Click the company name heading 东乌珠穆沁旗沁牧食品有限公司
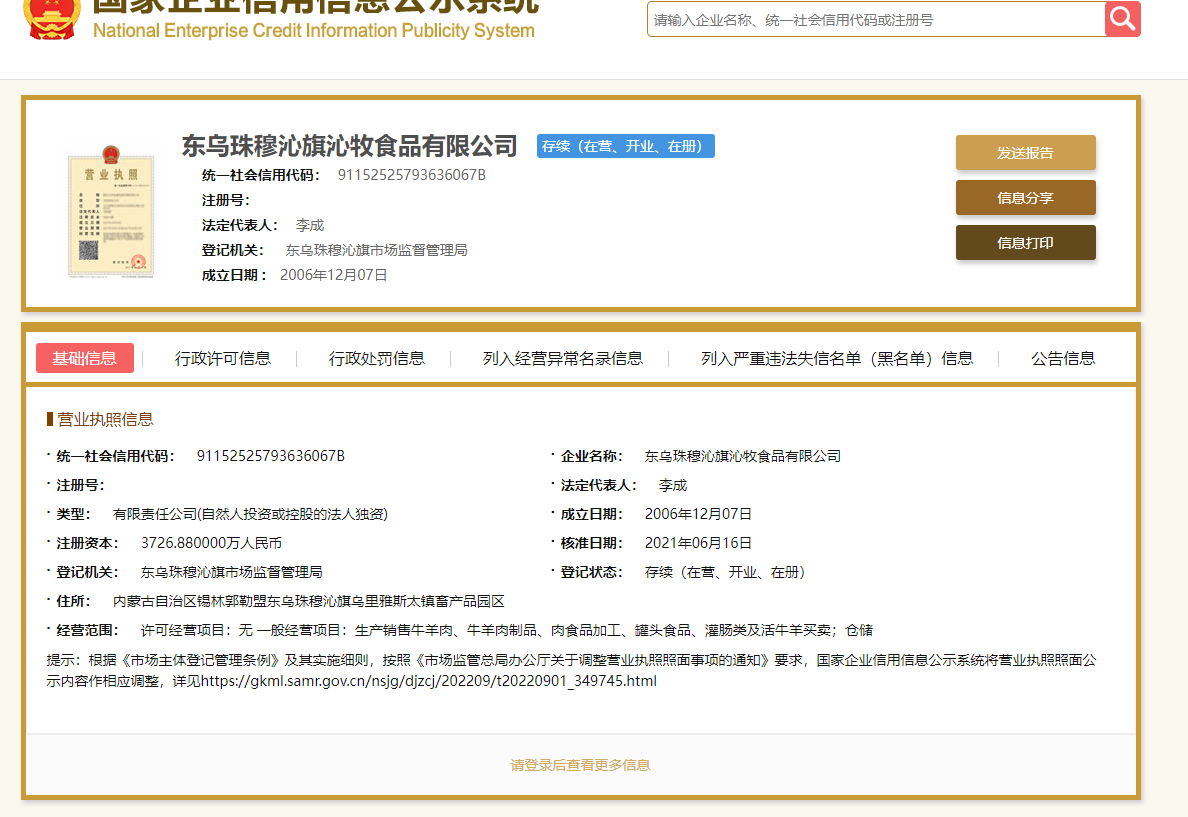The height and width of the screenshot is (817, 1188). tap(349, 146)
